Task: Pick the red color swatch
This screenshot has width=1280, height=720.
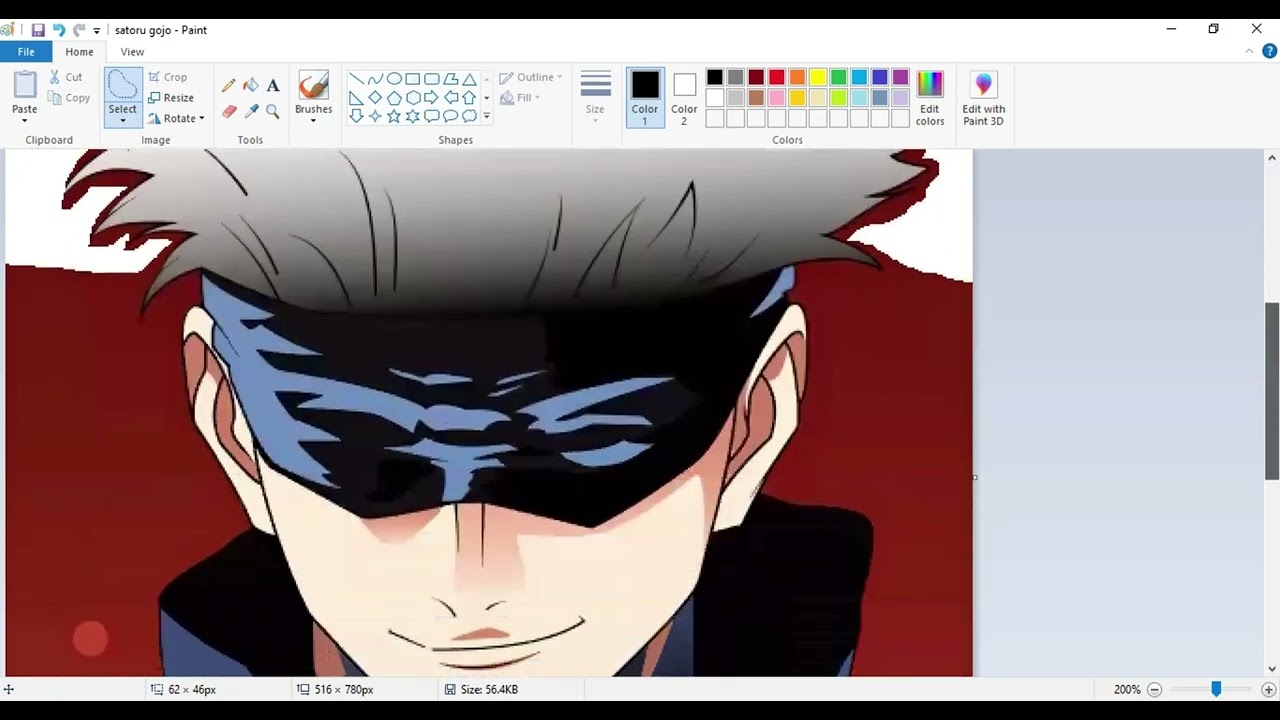Action: click(x=777, y=77)
